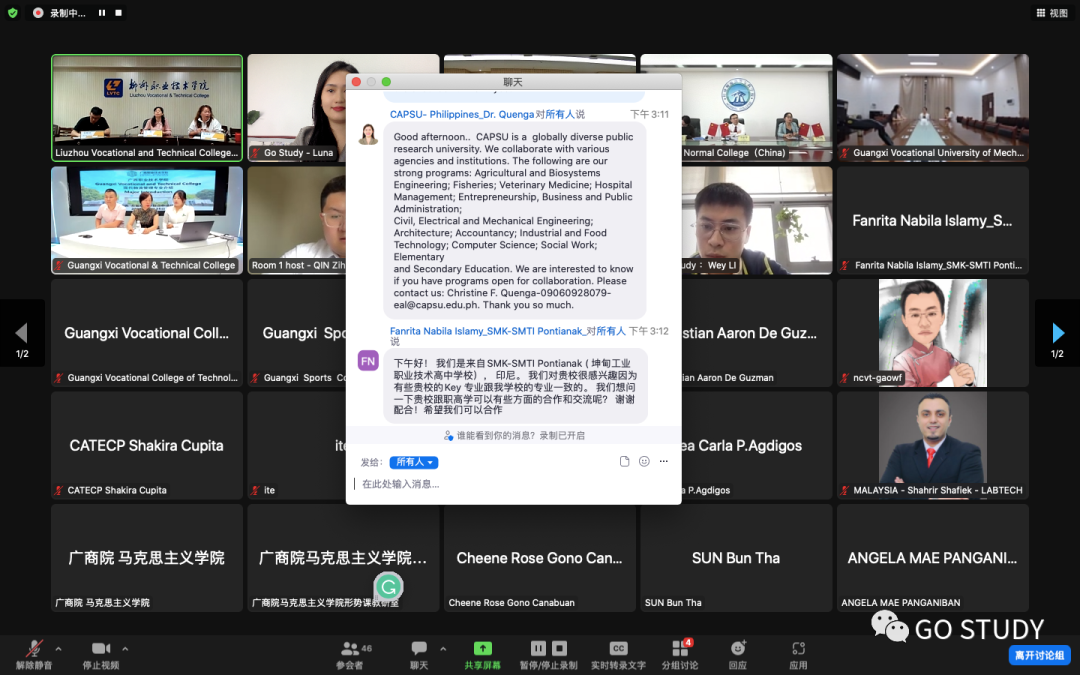Viewport: 1080px width, 675px height.
Task: Pause recording from top-left indicator
Action: (x=102, y=12)
